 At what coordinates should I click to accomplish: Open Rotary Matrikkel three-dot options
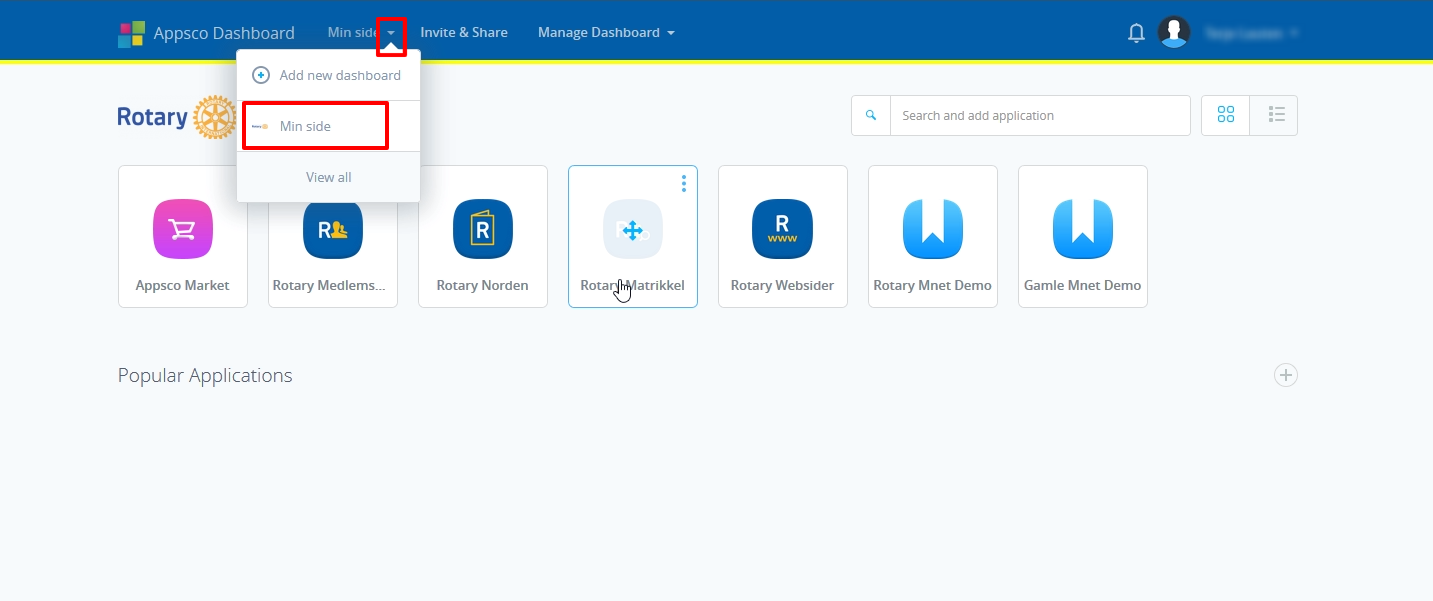coord(684,183)
